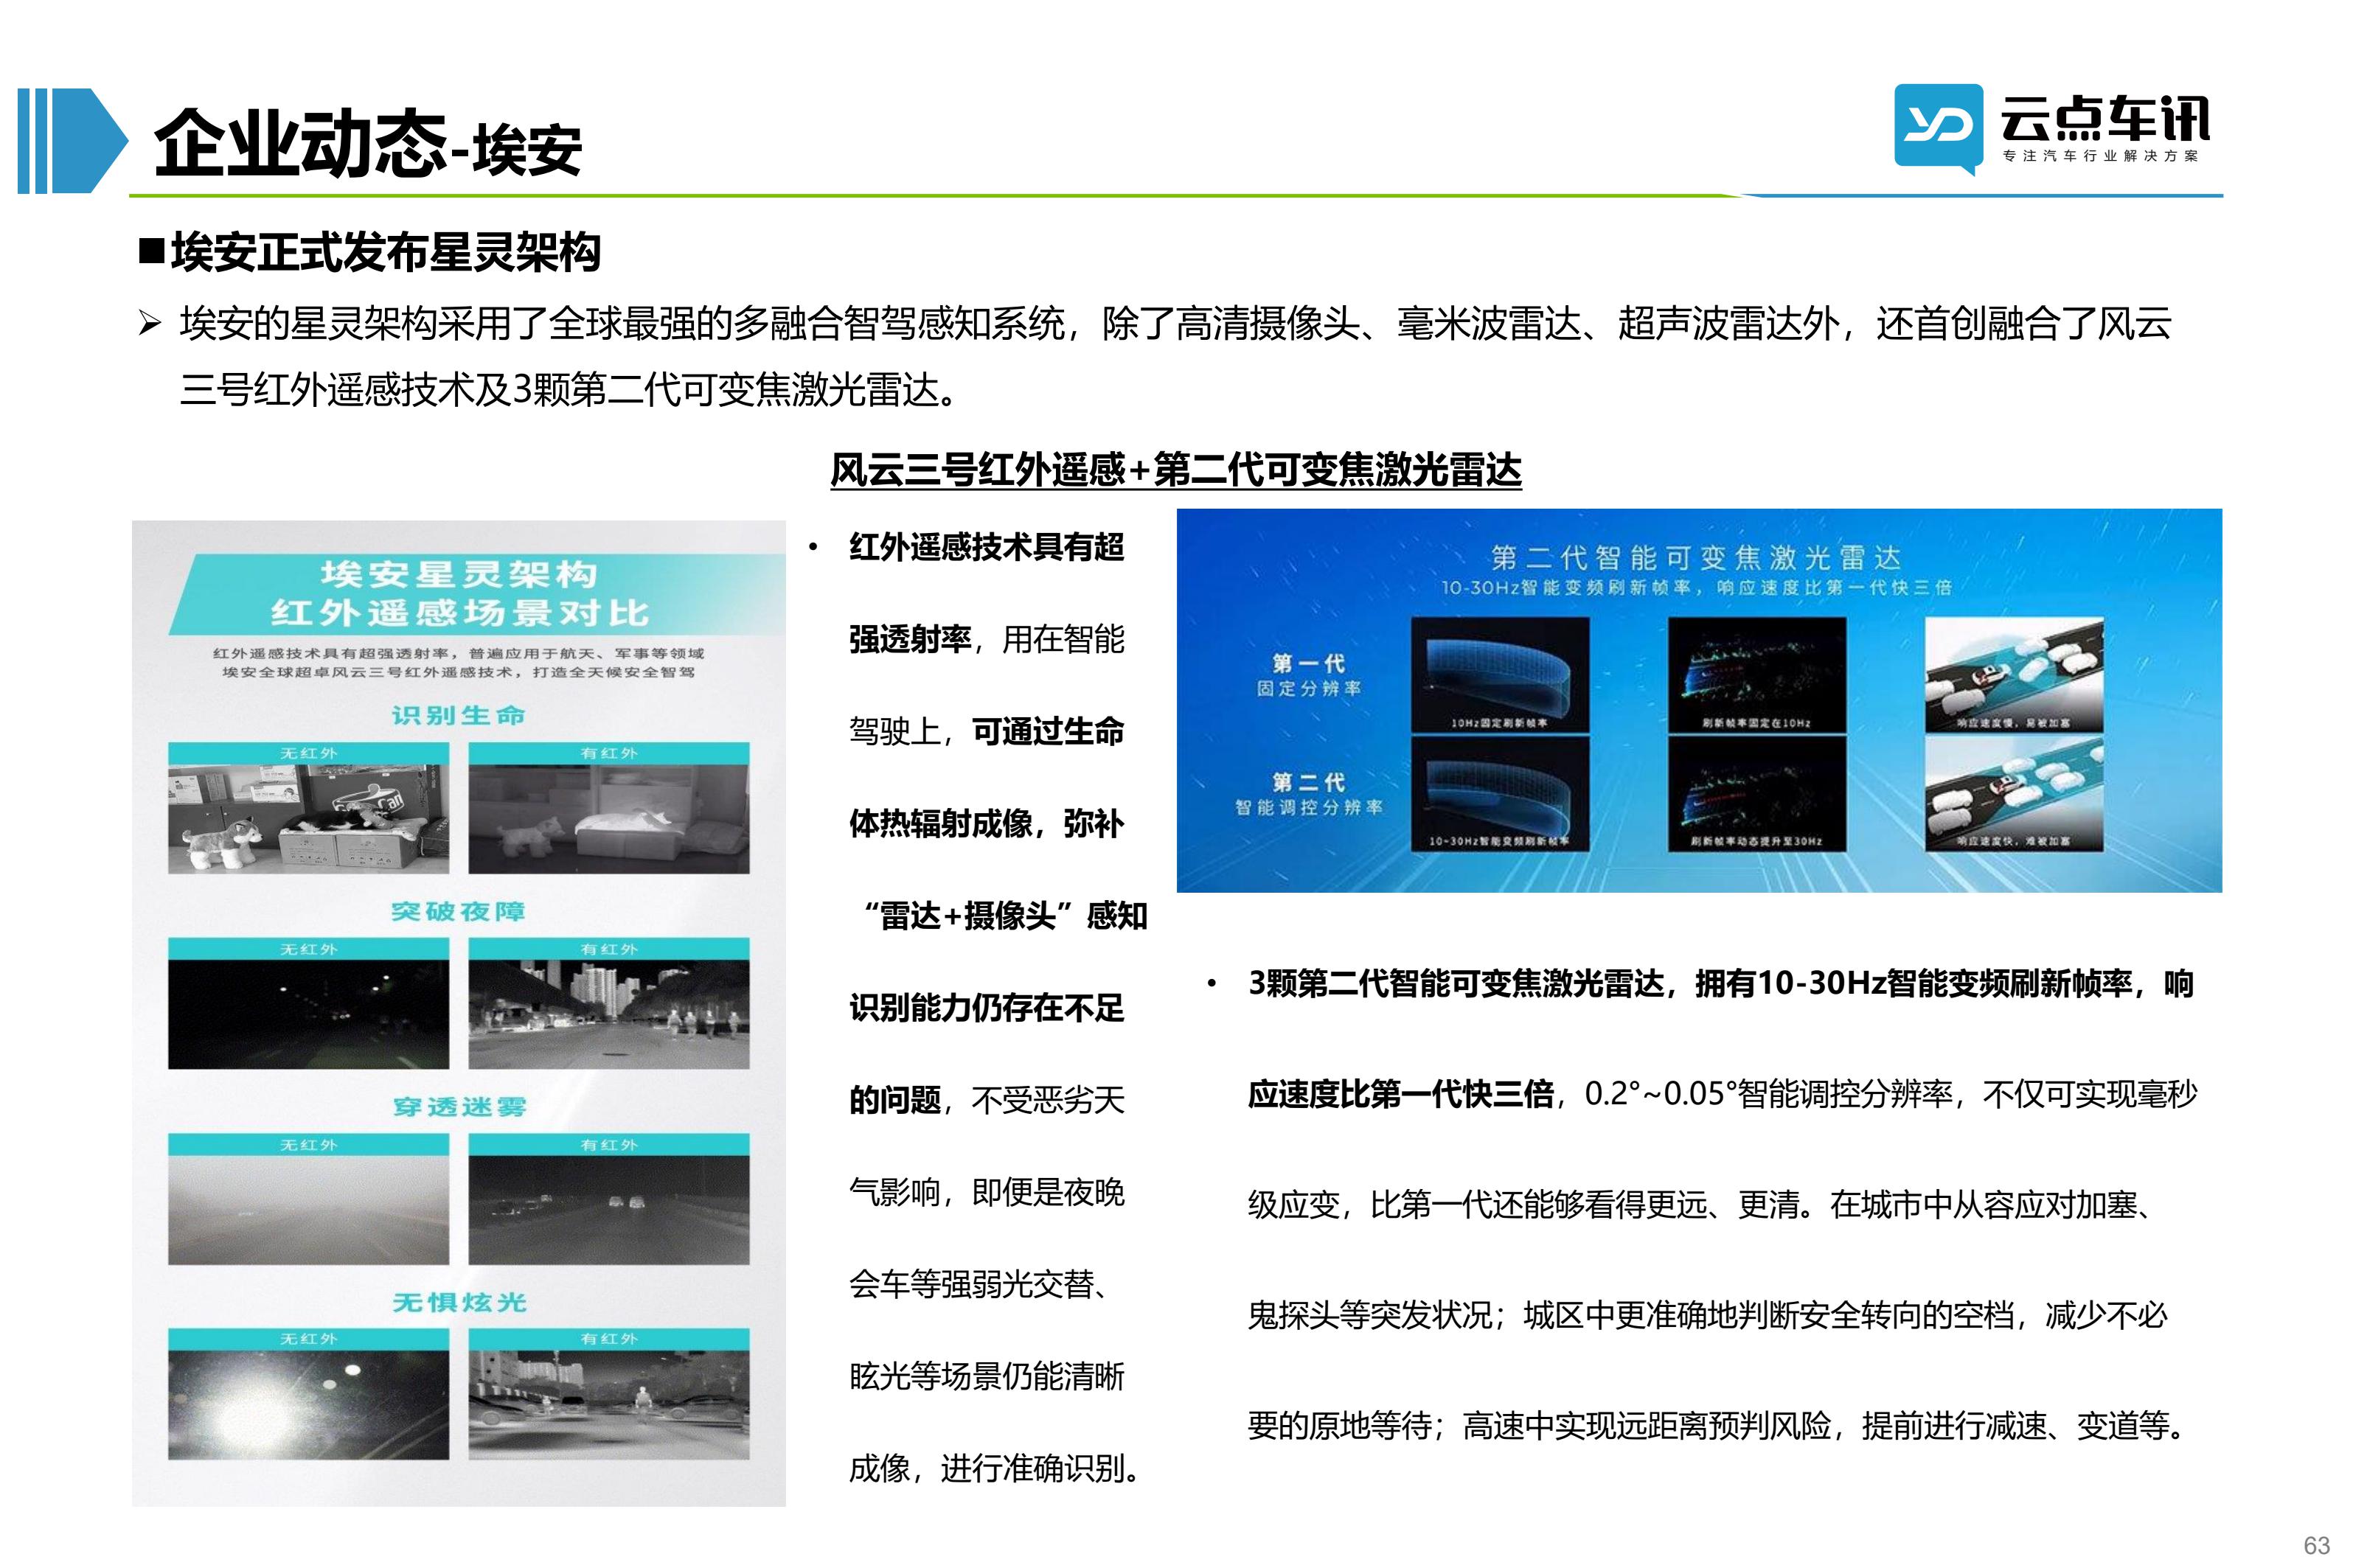Open 突破夜障 有红外 night street photo
This screenshot has height=1568, width=2353.
click(x=609, y=1014)
